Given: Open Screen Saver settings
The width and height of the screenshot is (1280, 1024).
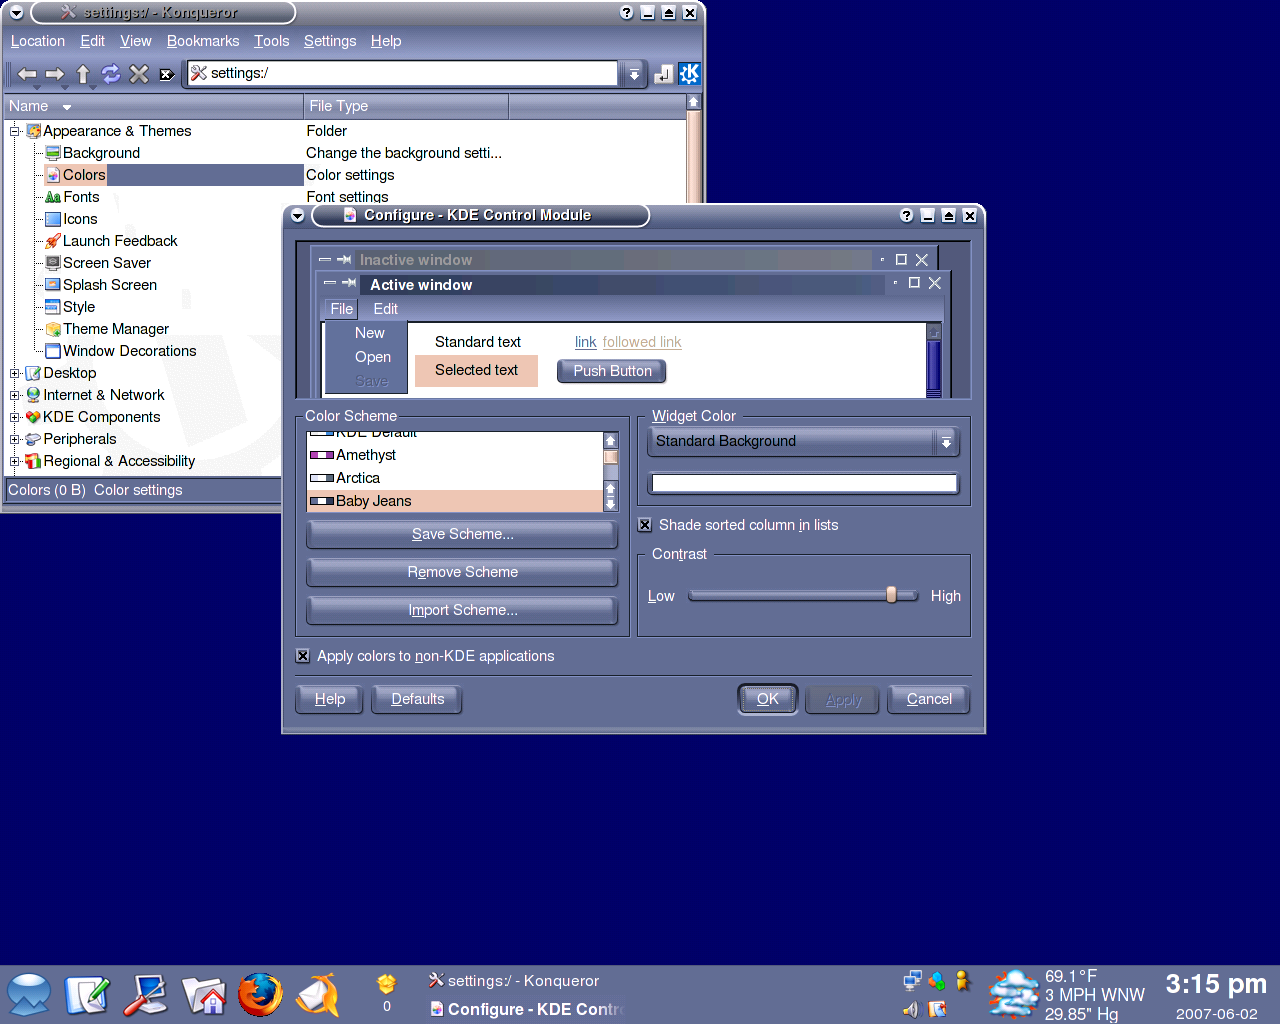Looking at the screenshot, I should [x=107, y=263].
